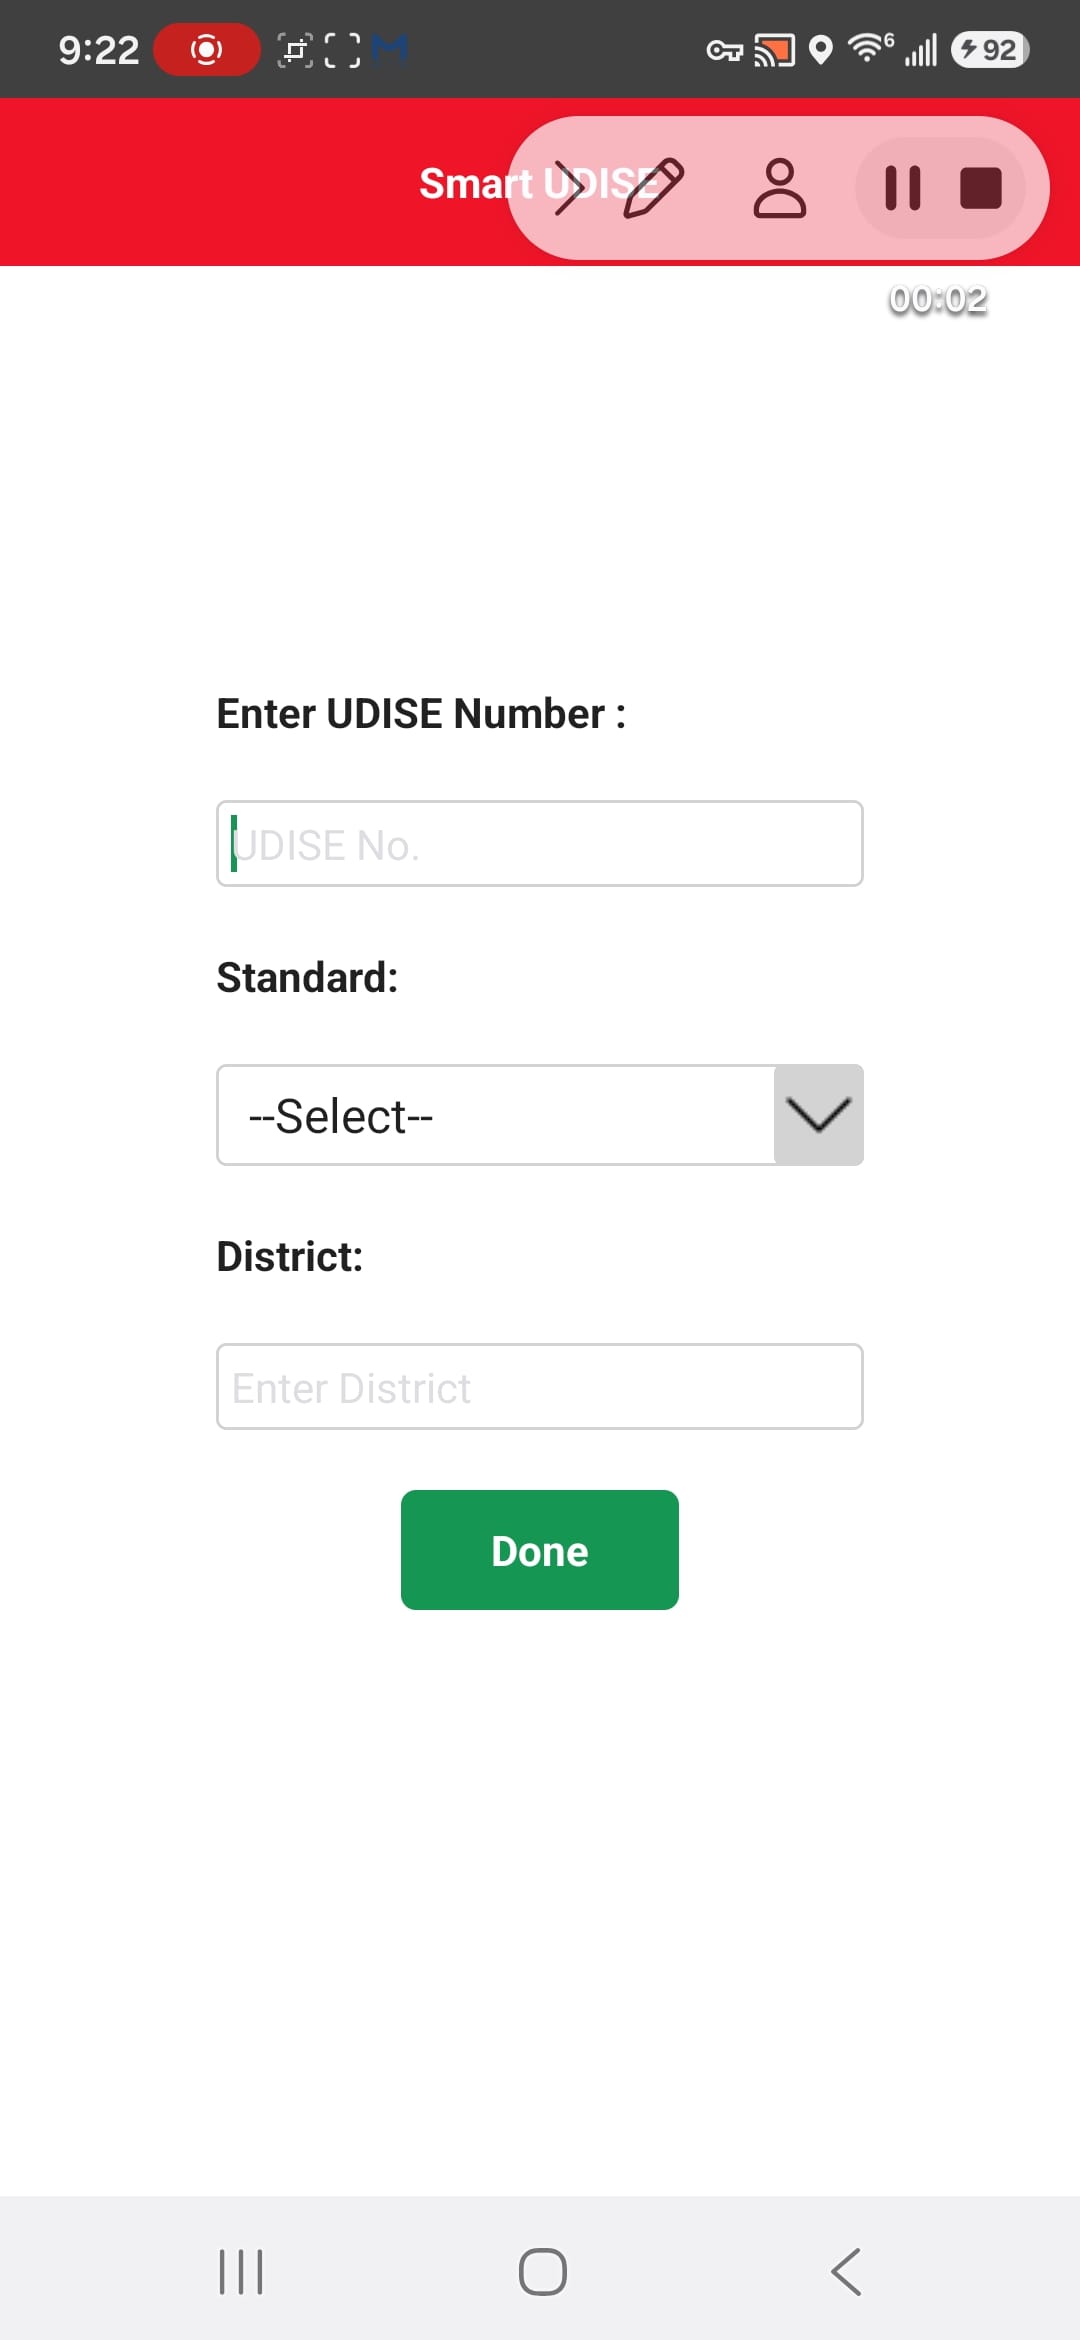Tap the green Done button
This screenshot has height=2340, width=1080.
540,1550
